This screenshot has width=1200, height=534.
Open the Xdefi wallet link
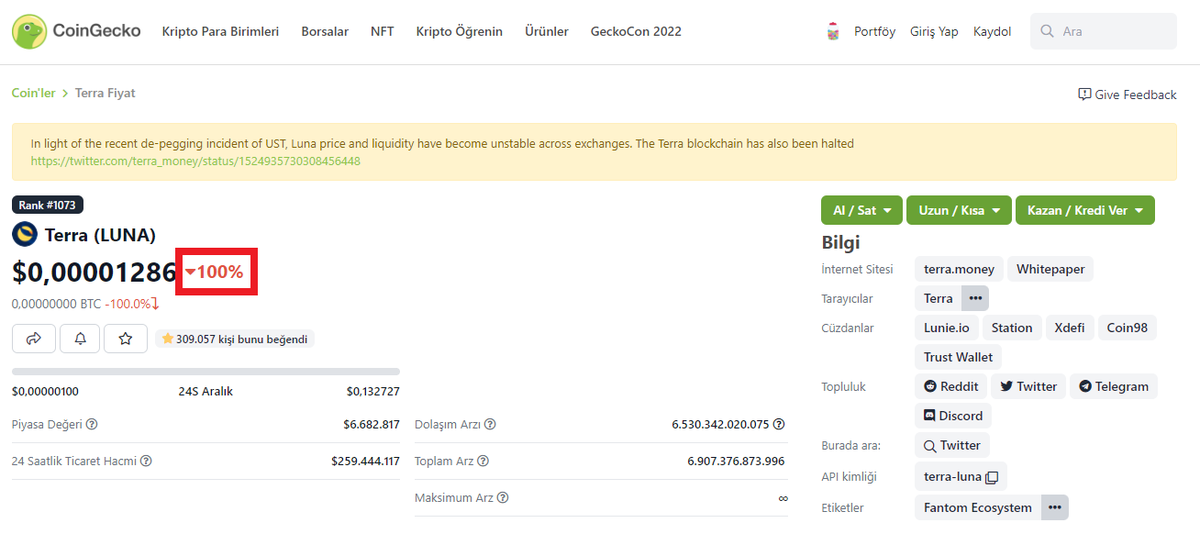tap(1069, 328)
